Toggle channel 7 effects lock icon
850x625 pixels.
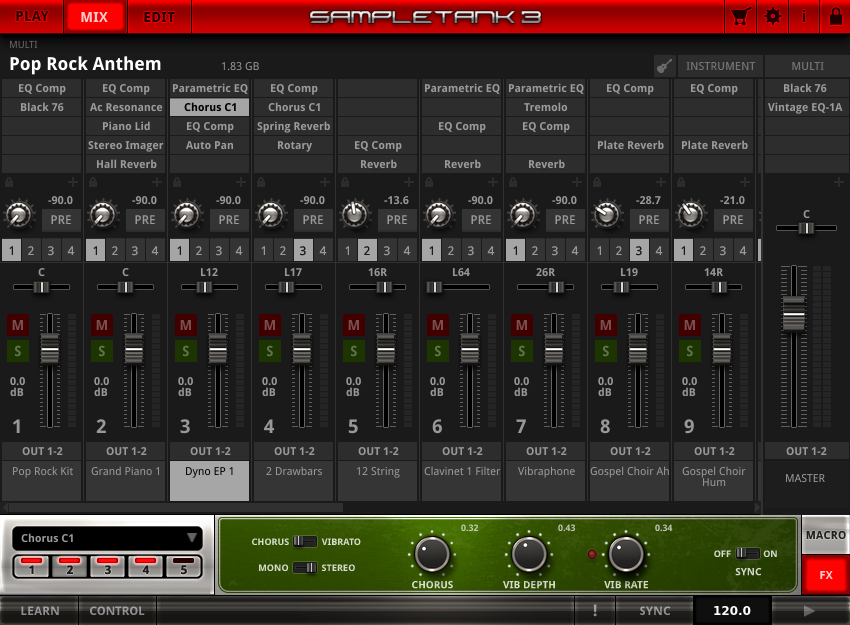pyautogui.click(x=513, y=182)
